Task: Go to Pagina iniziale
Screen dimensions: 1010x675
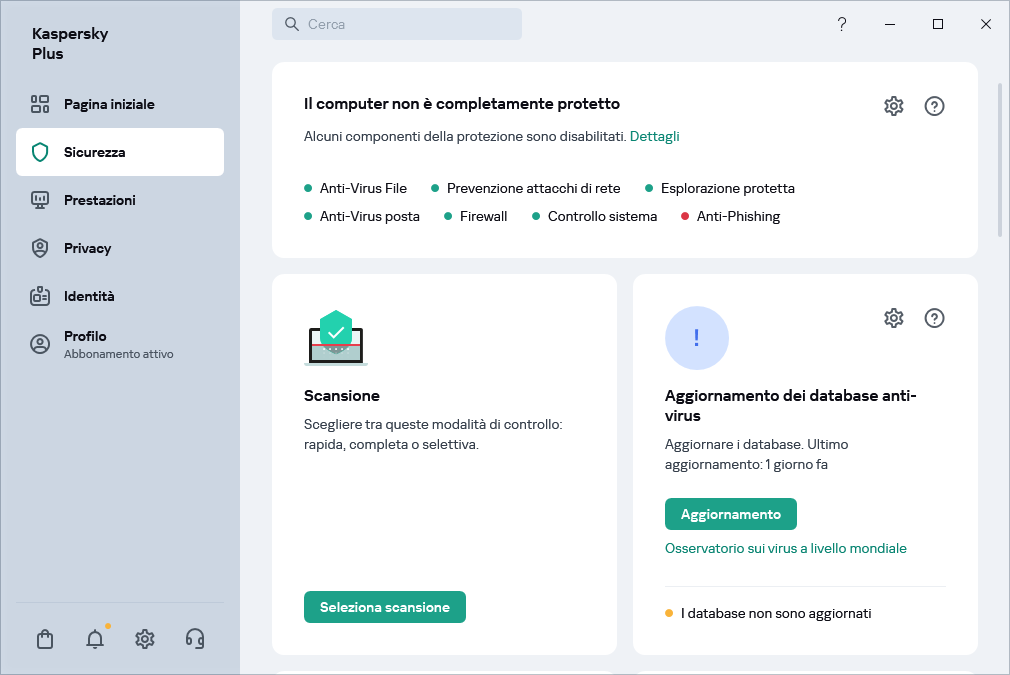Action: (x=109, y=104)
